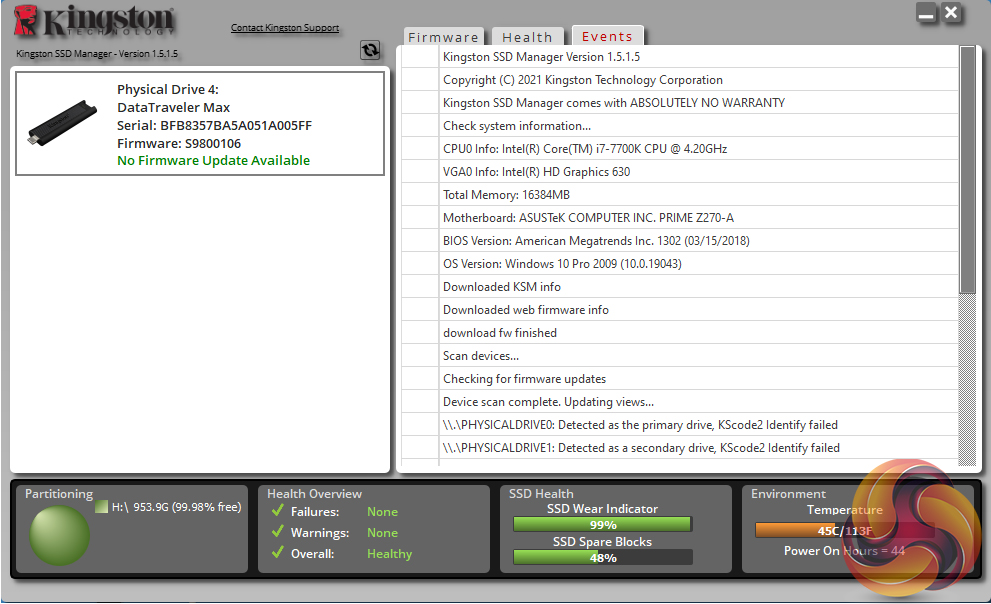Viewport: 991px width, 604px height.
Task: Click the refresh devices icon
Action: click(370, 50)
